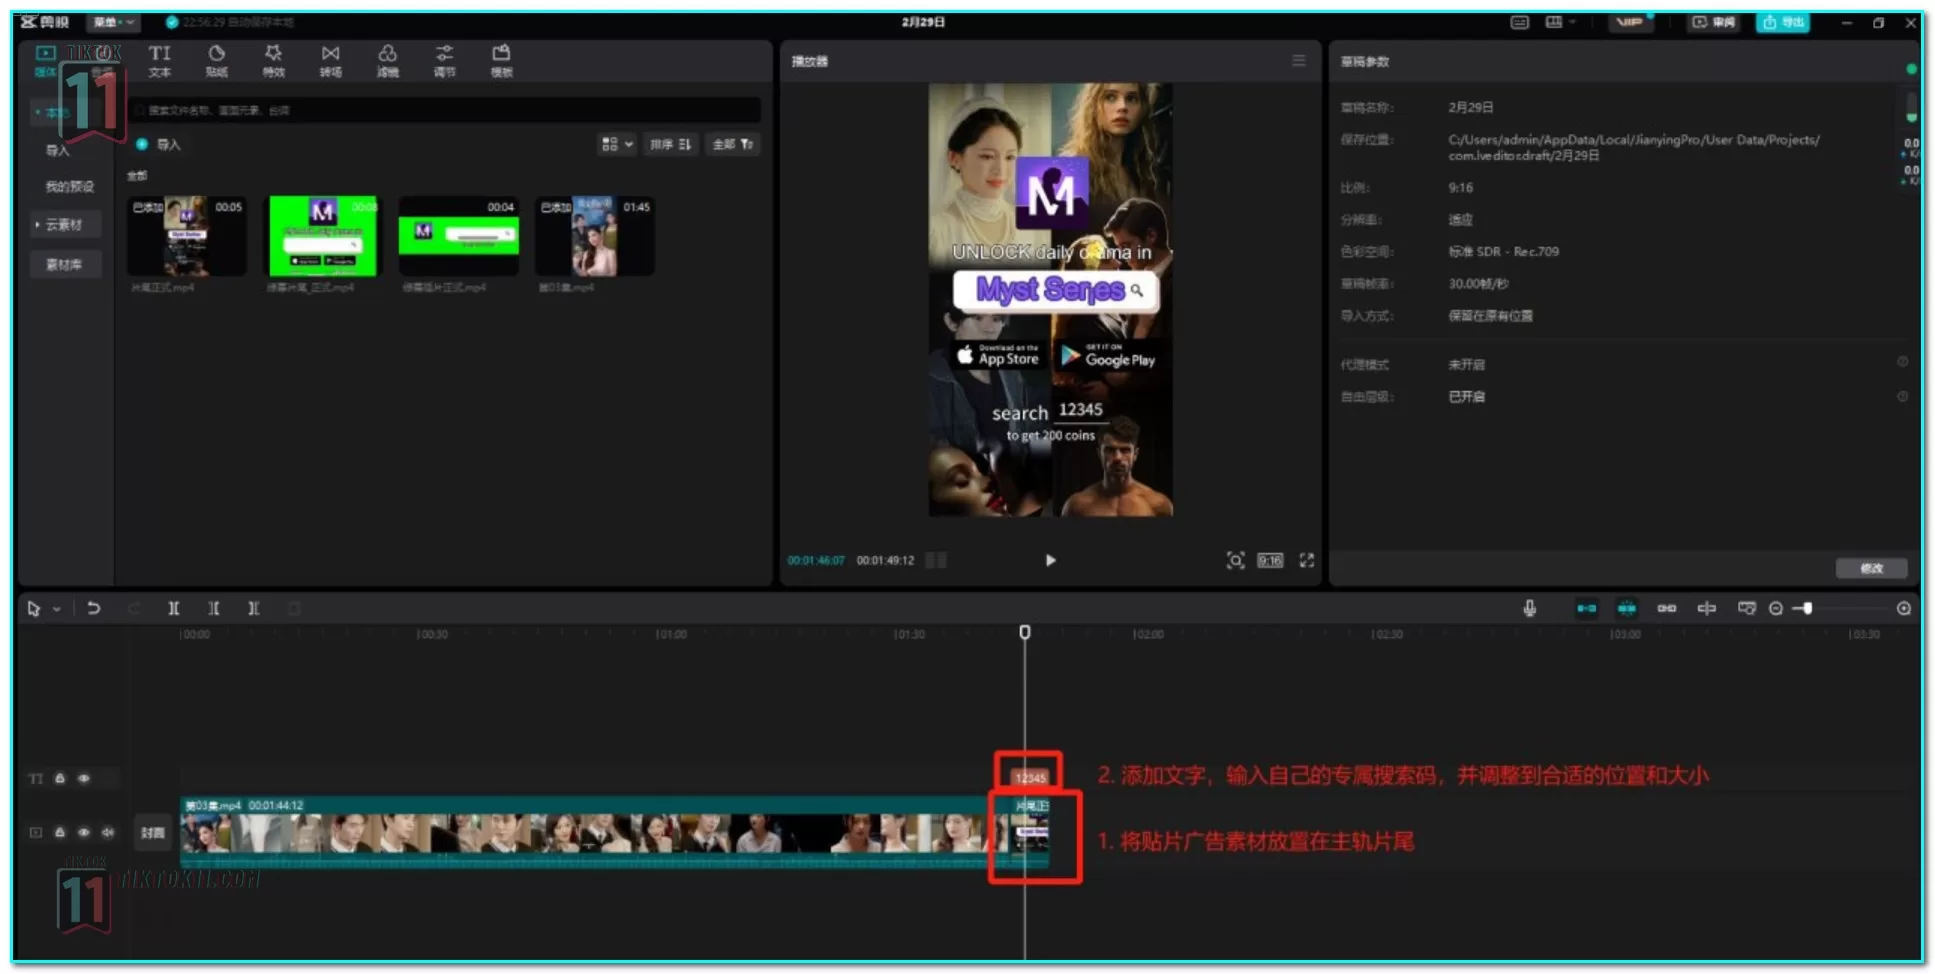
Task: Open the 9:16 aspect ratio selector
Action: click(x=1270, y=560)
